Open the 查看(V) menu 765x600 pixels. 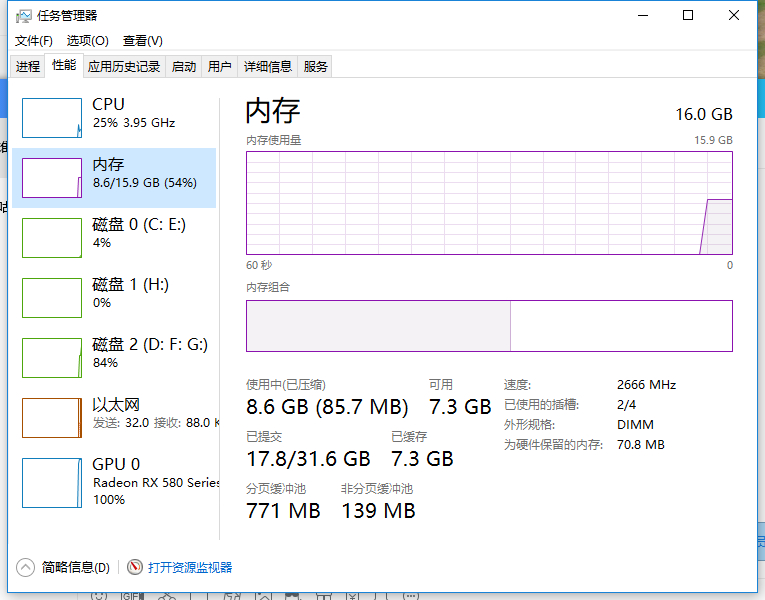[x=142, y=41]
